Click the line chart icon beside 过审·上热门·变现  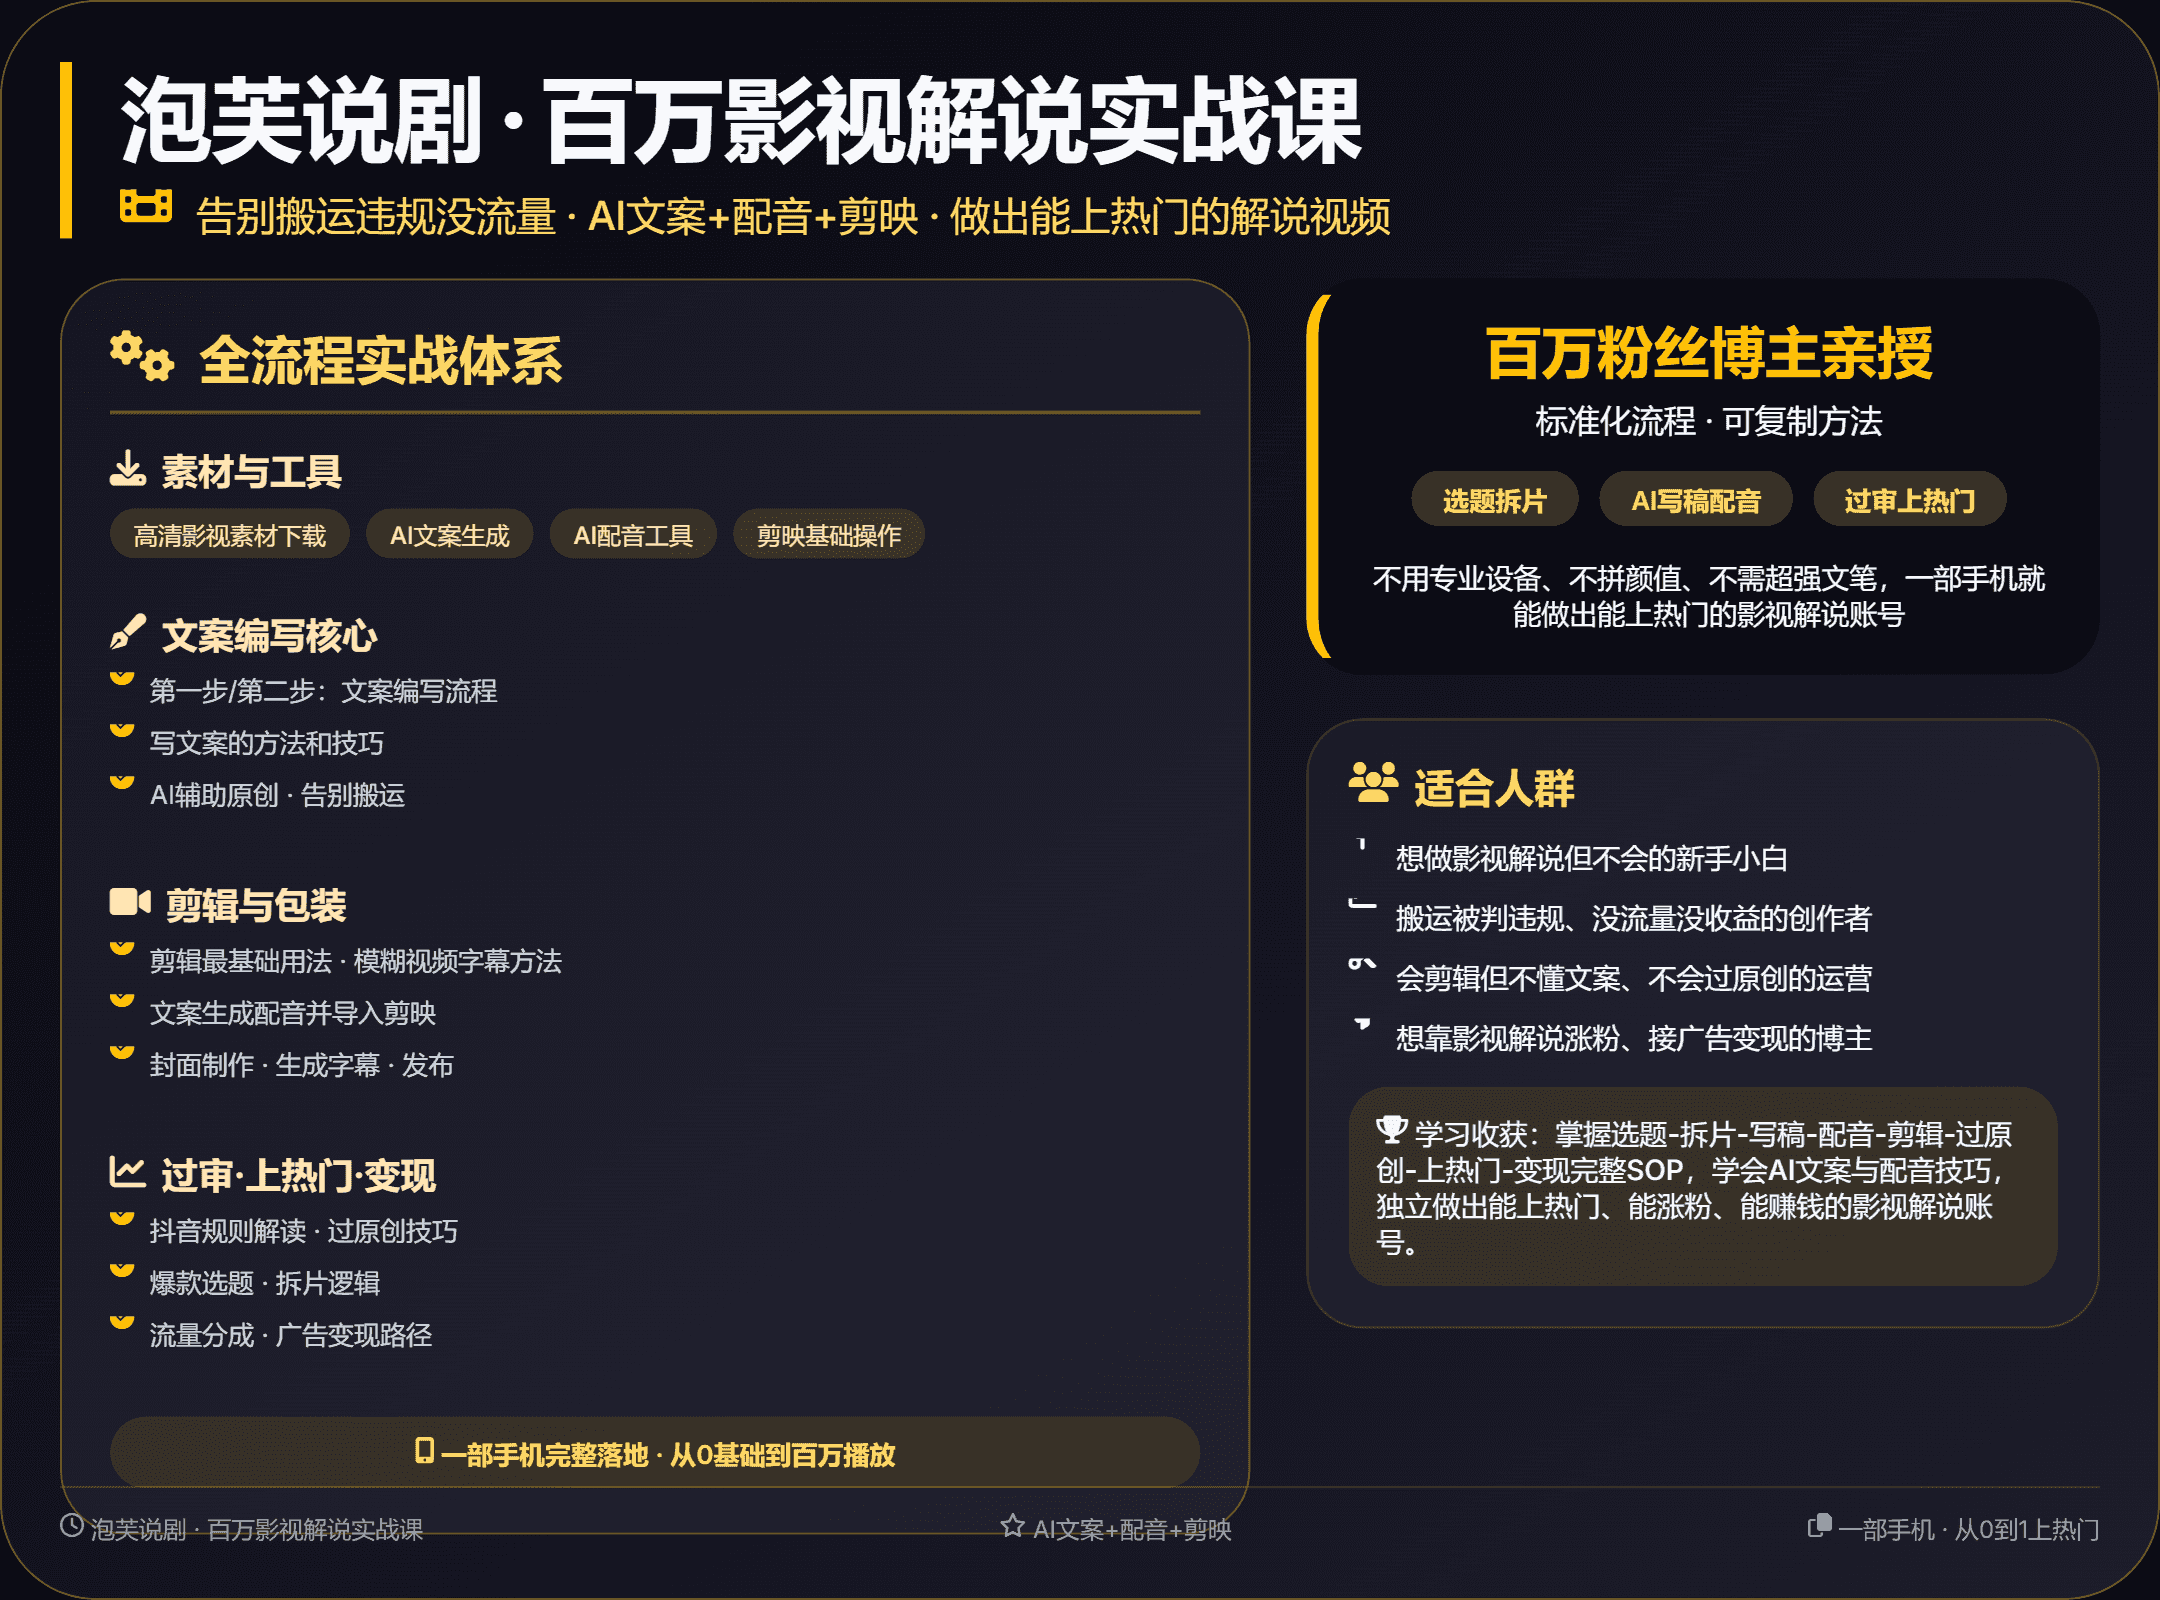pyautogui.click(x=128, y=1172)
